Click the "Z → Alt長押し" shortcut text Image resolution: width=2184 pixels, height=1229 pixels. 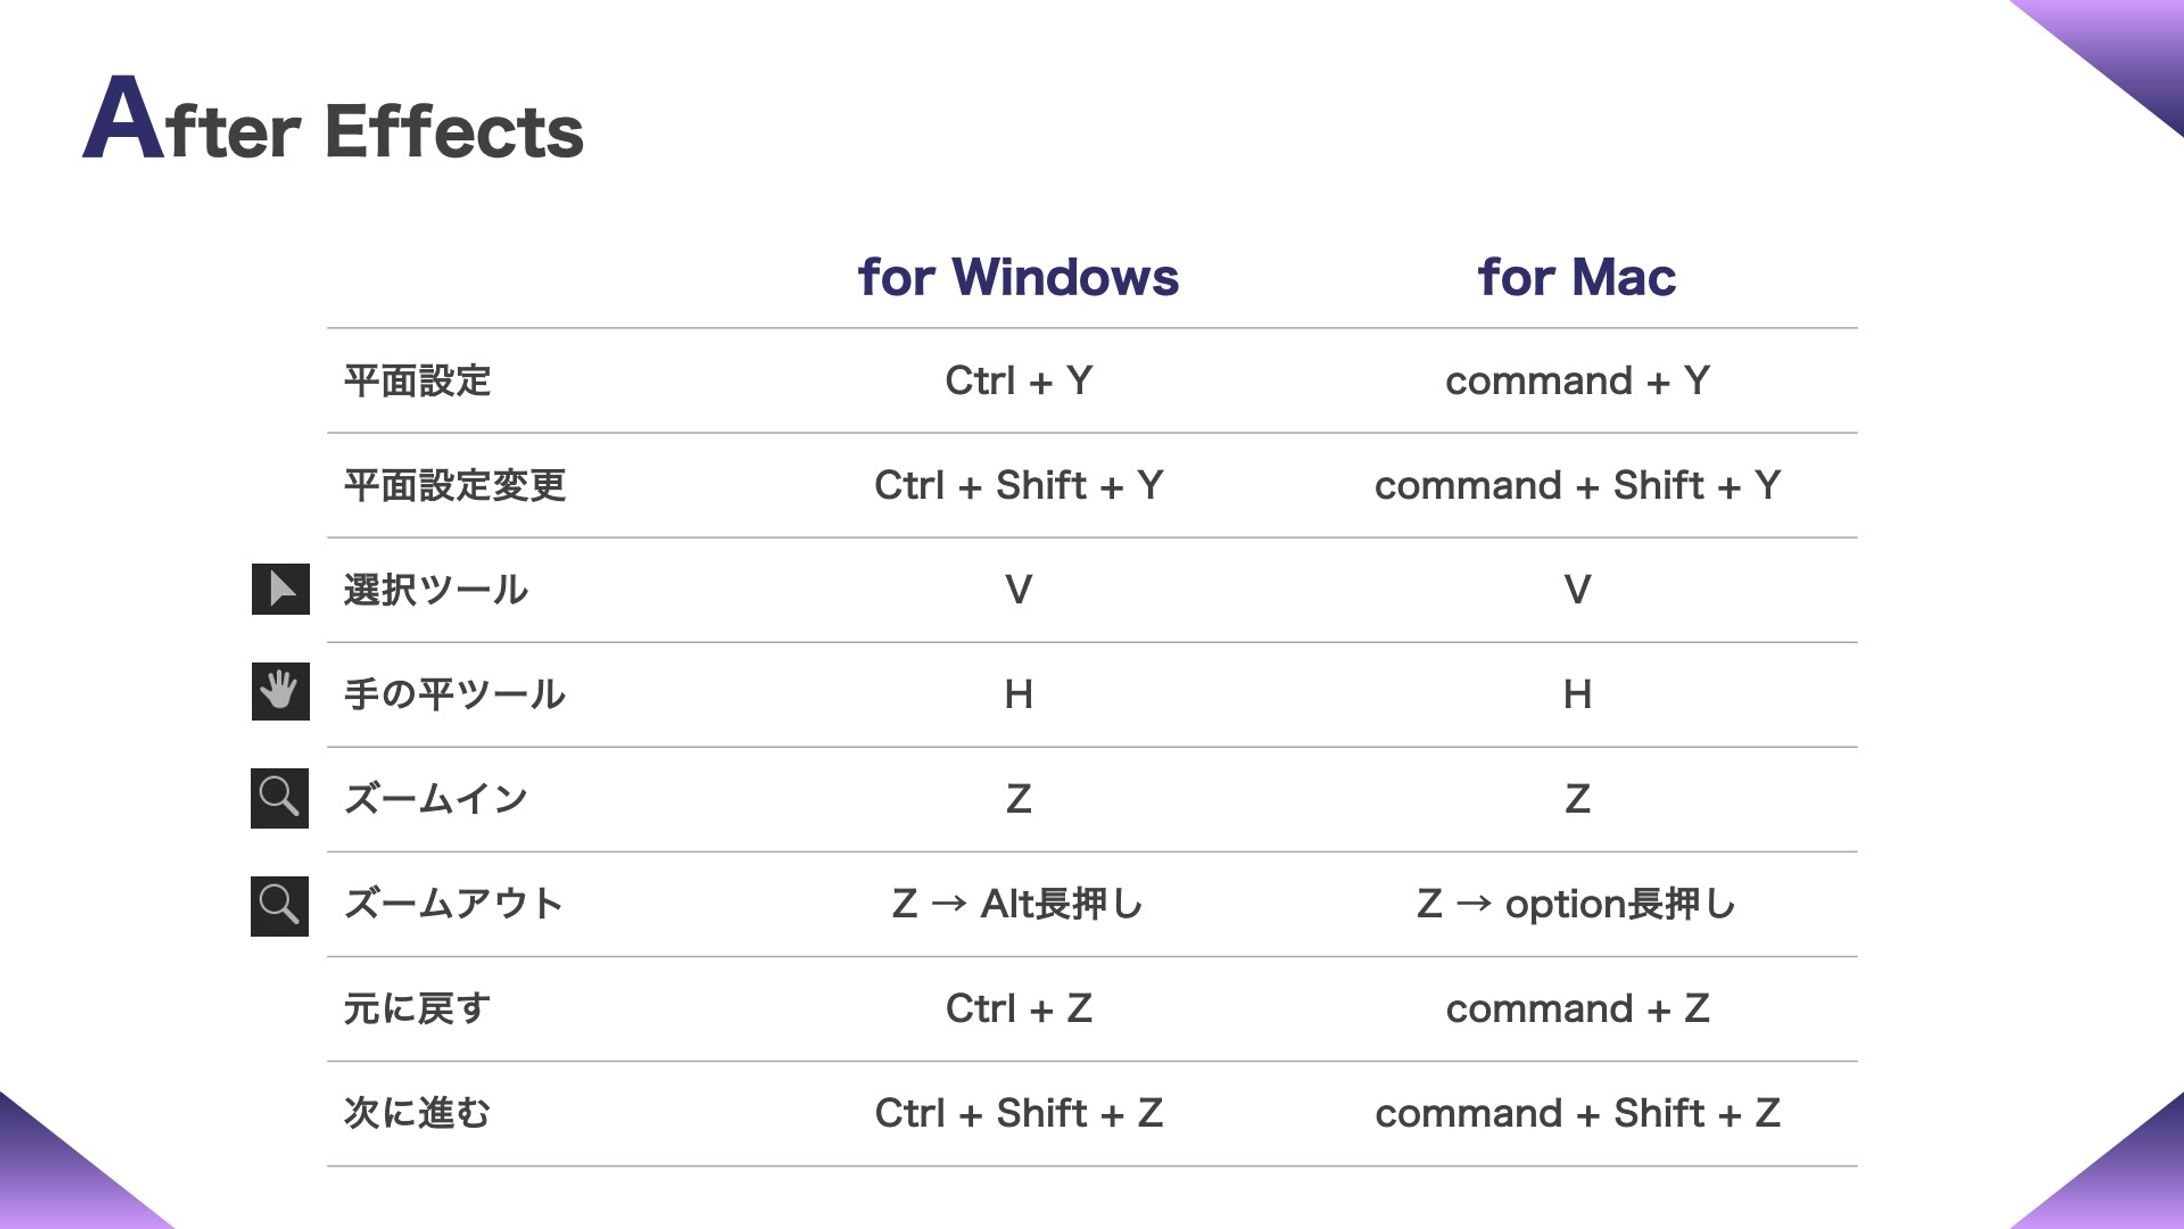click(x=1018, y=904)
